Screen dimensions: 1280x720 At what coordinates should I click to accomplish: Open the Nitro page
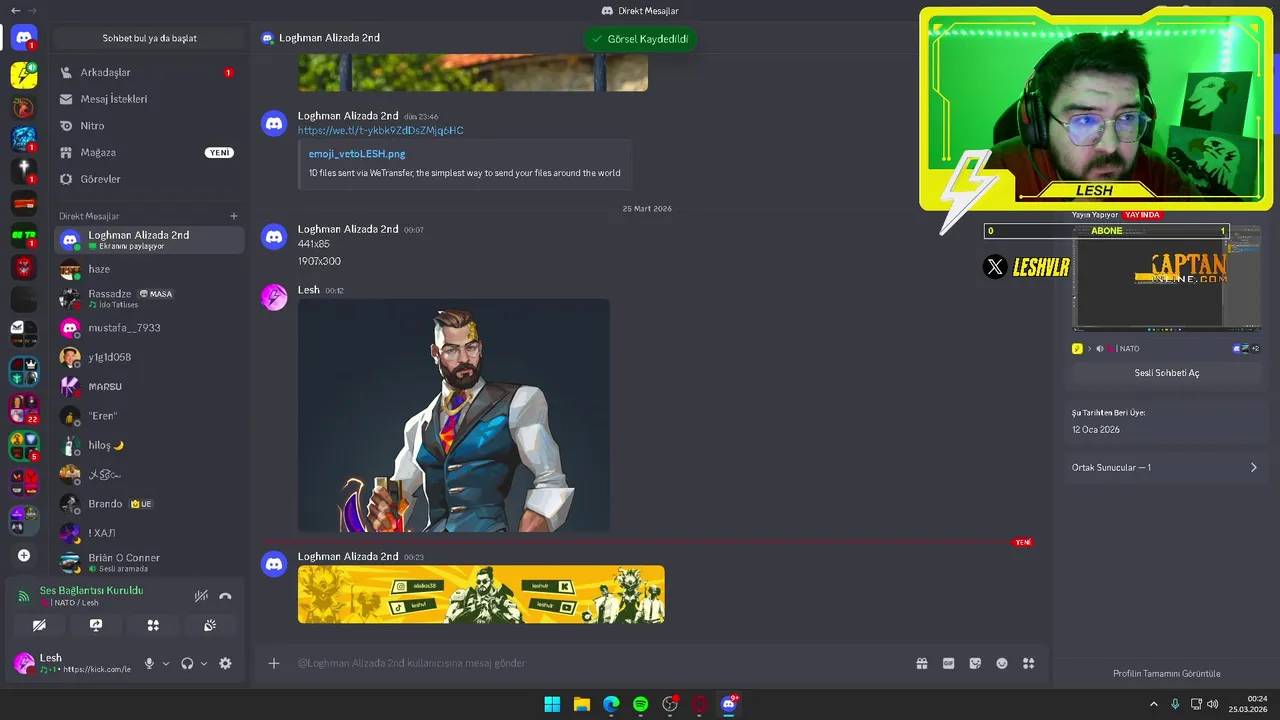pos(148,126)
